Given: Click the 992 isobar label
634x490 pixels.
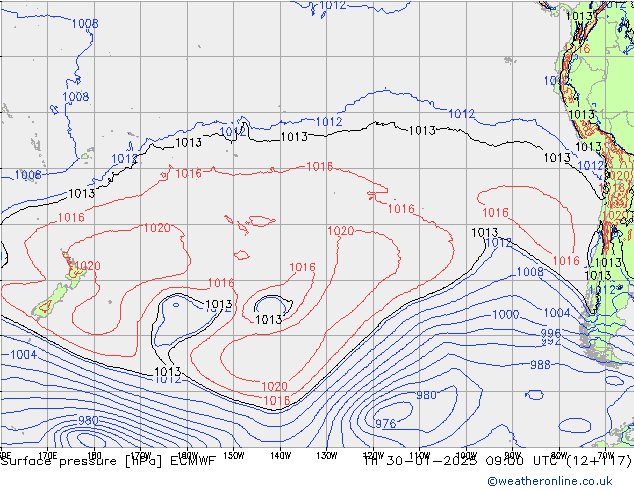Looking at the screenshot, I should pos(551,342).
